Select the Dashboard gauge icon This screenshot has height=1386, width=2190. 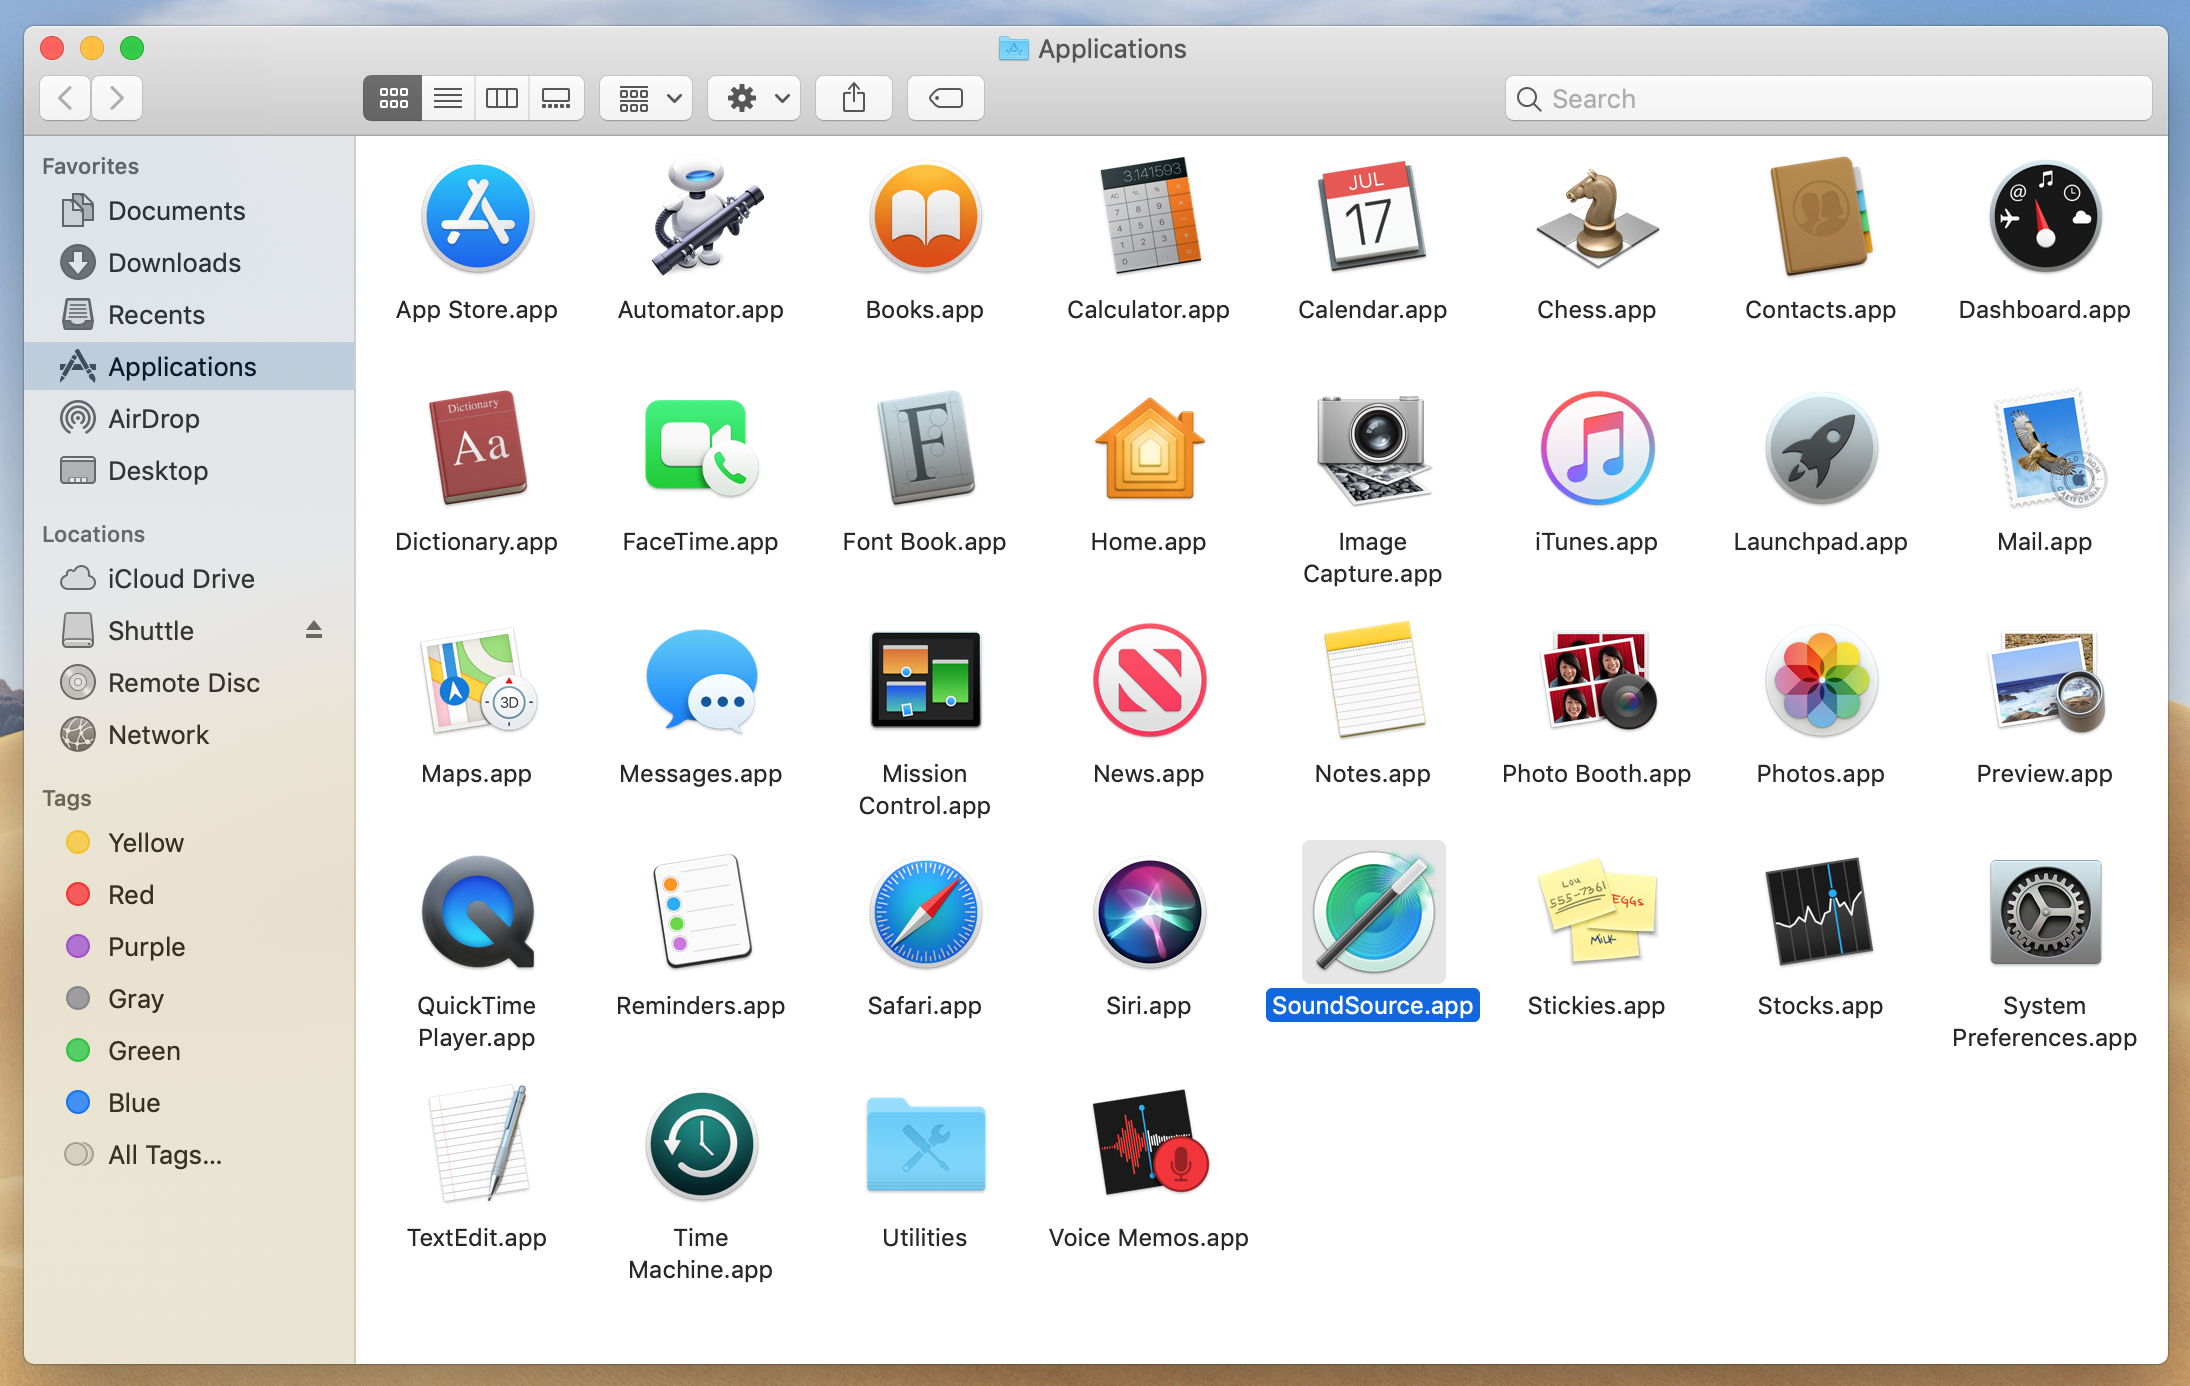(x=2045, y=217)
